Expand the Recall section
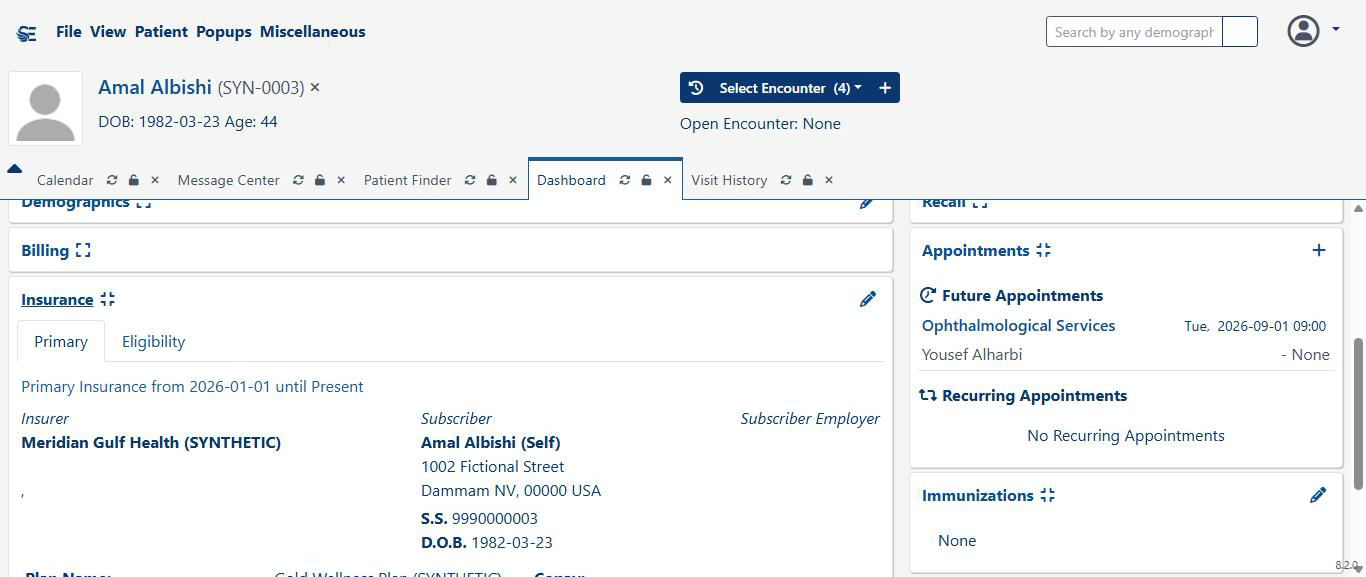Viewport: 1366px width, 577px height. tap(979, 203)
